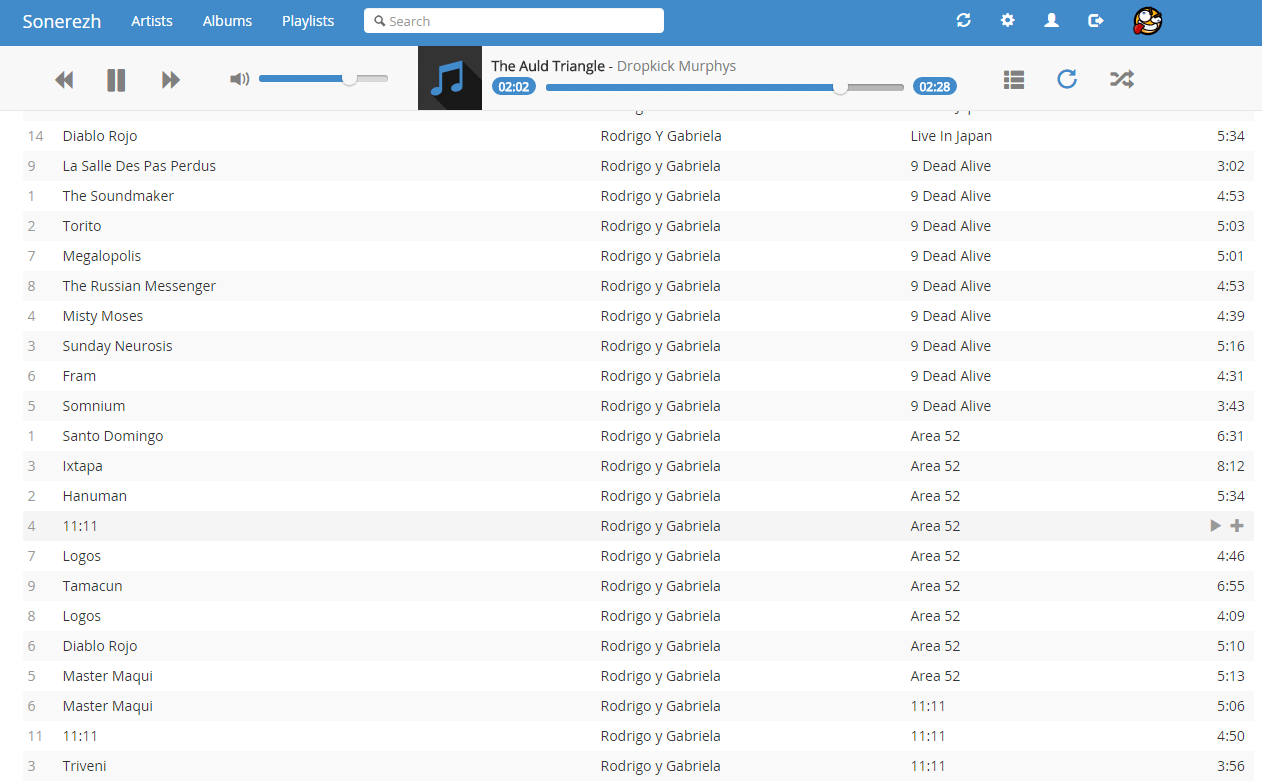Image resolution: width=1262 pixels, height=783 pixels.
Task: Click the user avatar image
Action: tap(1148, 20)
